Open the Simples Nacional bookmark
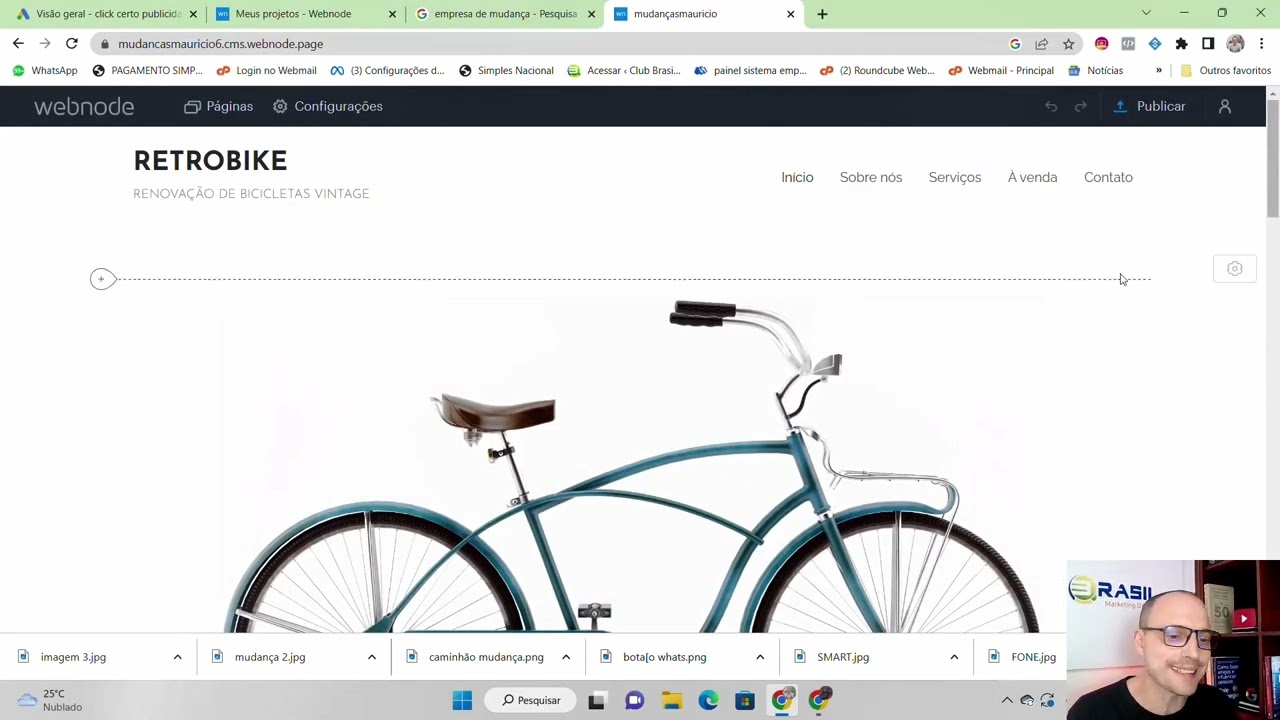Image resolution: width=1280 pixels, height=720 pixels. (505, 71)
